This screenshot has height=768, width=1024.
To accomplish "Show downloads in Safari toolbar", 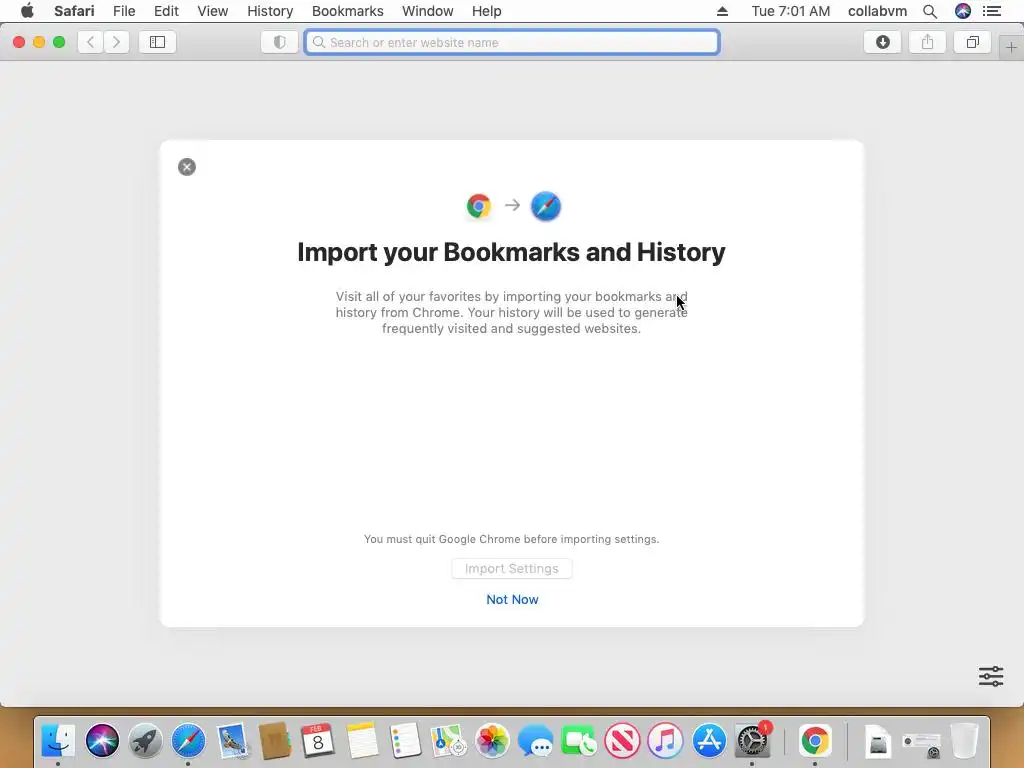I will pyautogui.click(x=883, y=42).
